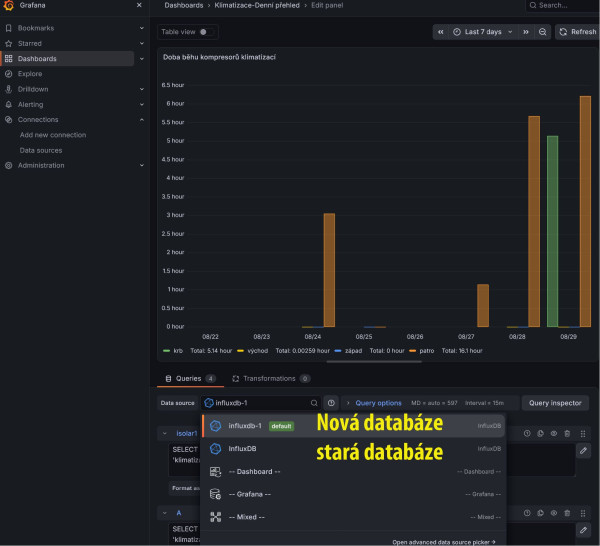Toggle the Table view switch
Viewport: 600px width, 546px height.
(x=206, y=32)
